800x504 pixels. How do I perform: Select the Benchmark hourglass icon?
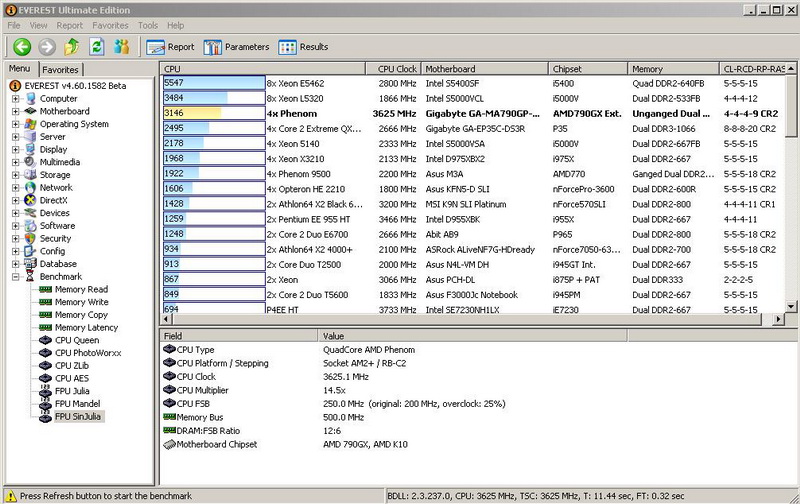(x=31, y=276)
